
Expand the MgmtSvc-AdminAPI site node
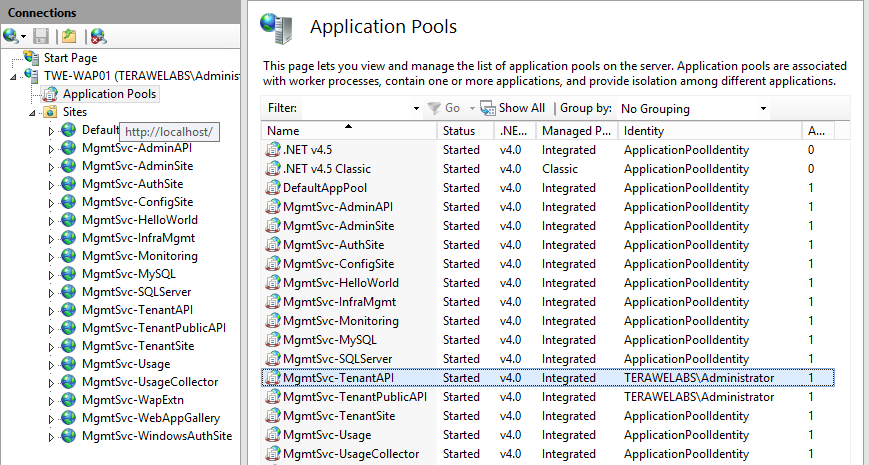pyautogui.click(x=52, y=148)
